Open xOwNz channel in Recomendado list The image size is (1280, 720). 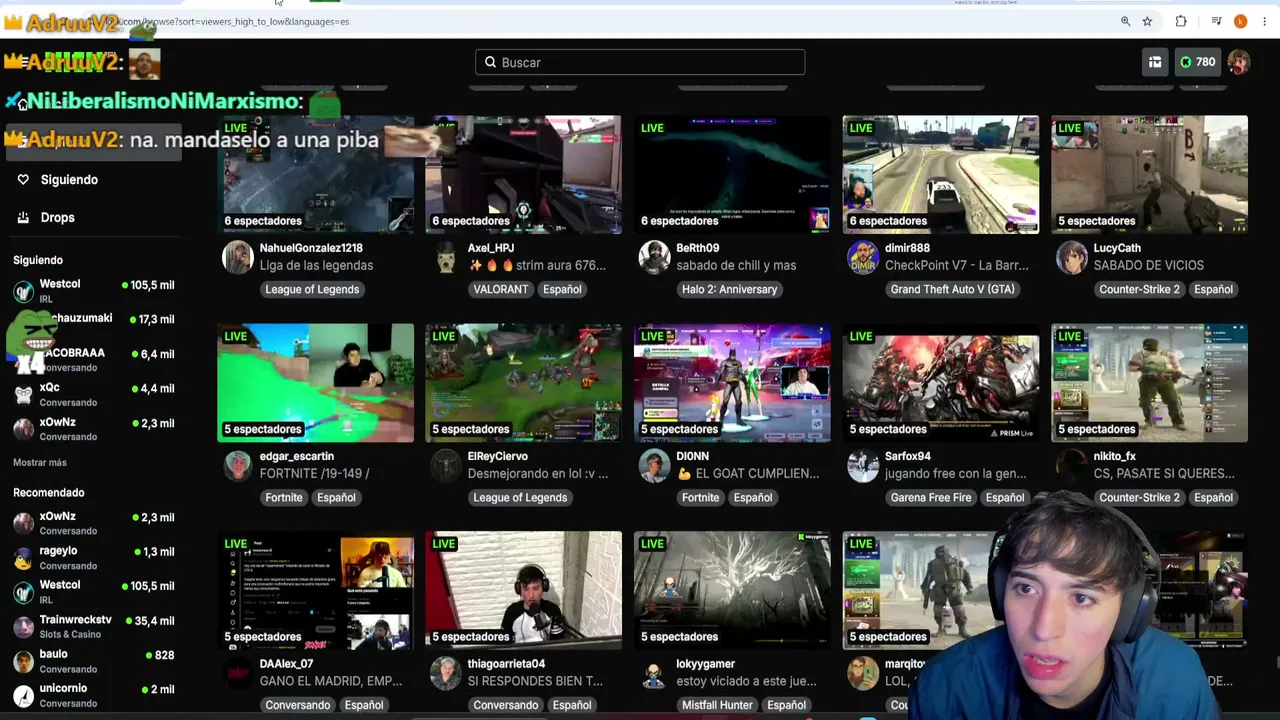point(93,523)
